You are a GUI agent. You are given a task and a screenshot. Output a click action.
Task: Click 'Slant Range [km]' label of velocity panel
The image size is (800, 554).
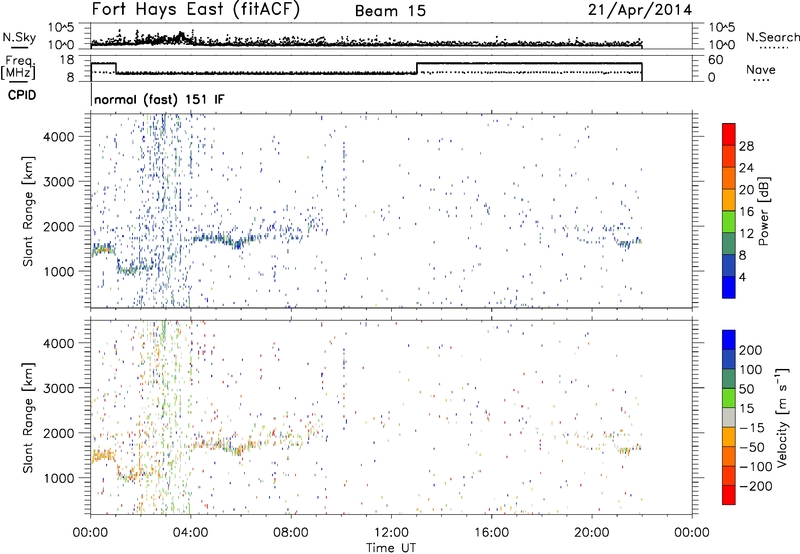pos(28,417)
